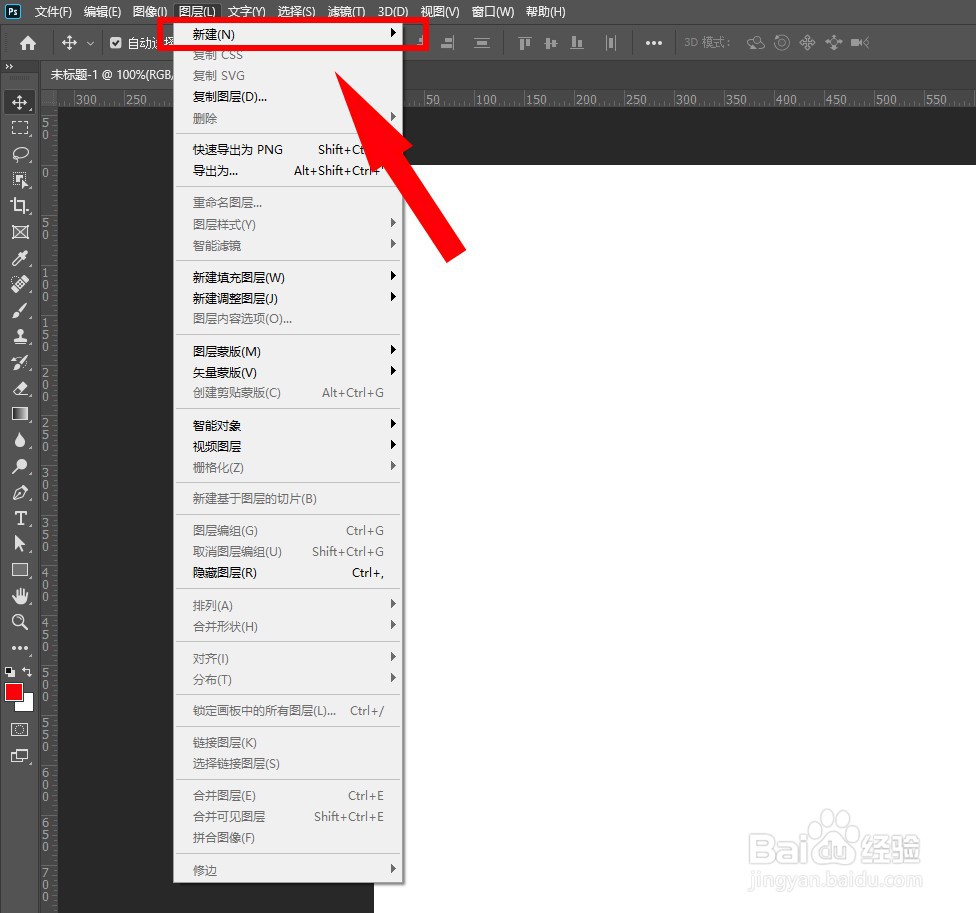The width and height of the screenshot is (976, 913).
Task: Expand the 新建填充图层(W) submenu
Action: 288,277
